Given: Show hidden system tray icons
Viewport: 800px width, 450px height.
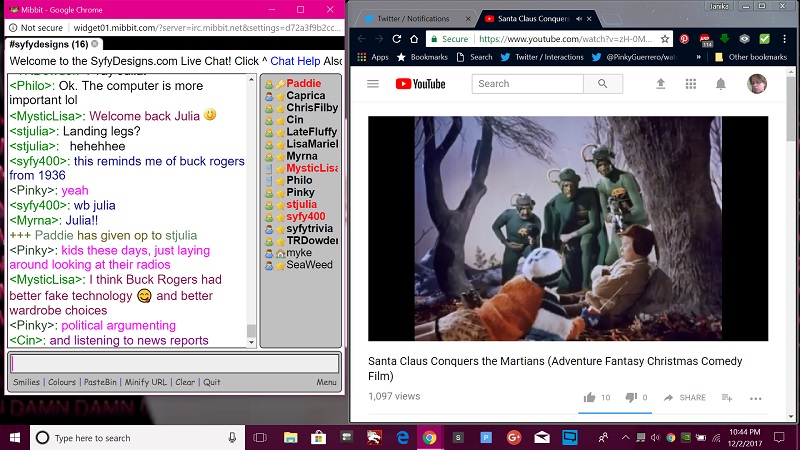Looking at the screenshot, I should tap(626, 438).
